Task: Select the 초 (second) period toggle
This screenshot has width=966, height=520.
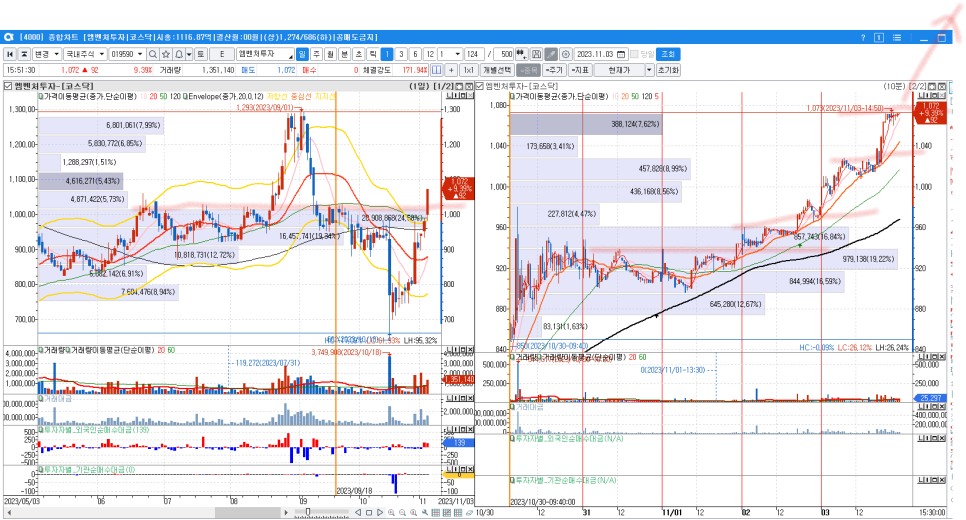Action: pyautogui.click(x=359, y=54)
